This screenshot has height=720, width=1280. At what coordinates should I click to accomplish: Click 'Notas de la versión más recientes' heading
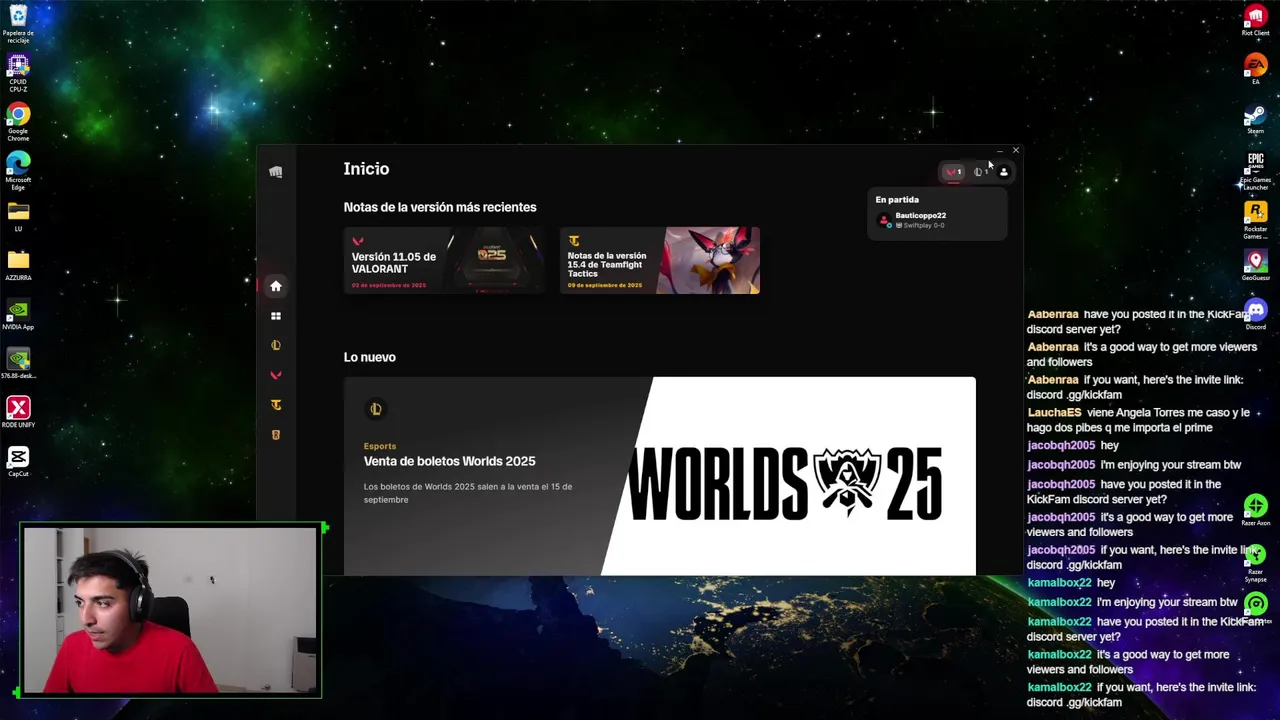coord(440,207)
